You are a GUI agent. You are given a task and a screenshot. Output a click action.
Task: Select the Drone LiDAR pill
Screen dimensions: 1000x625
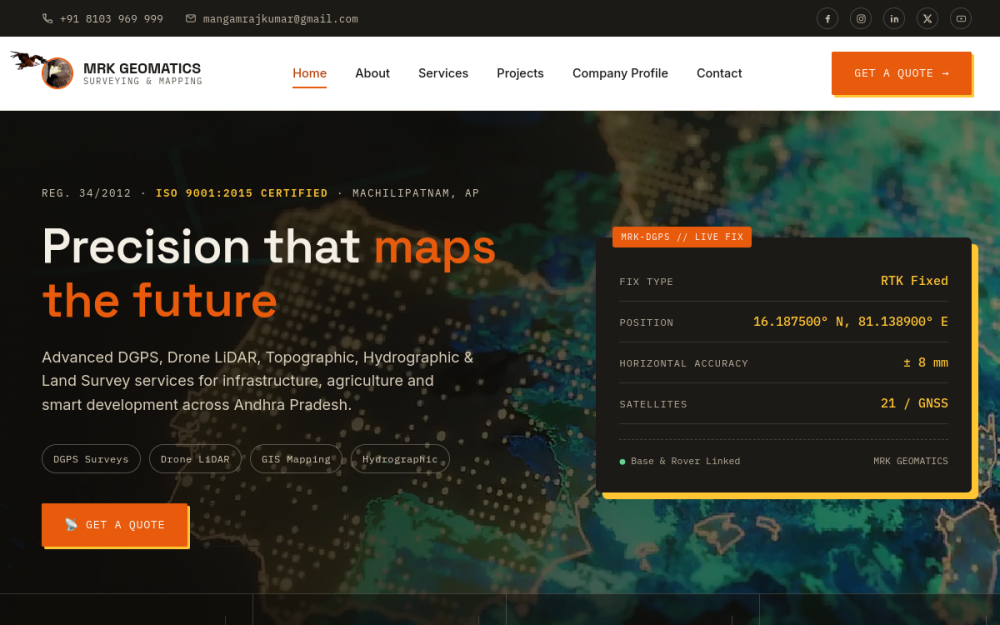click(x=195, y=459)
